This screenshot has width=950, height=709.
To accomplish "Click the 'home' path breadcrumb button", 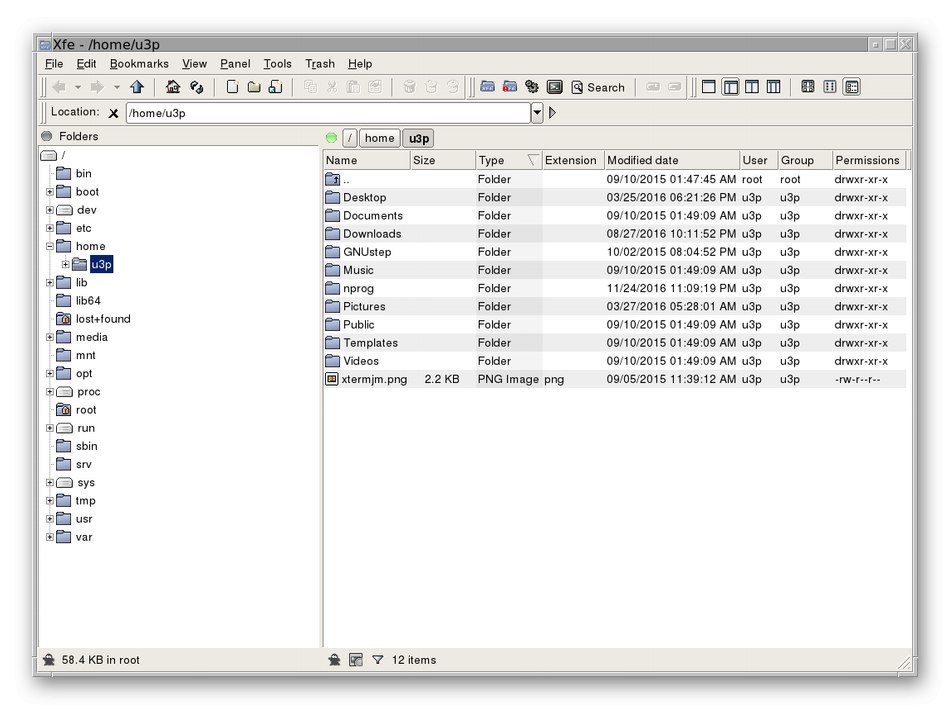I will pyautogui.click(x=379, y=138).
